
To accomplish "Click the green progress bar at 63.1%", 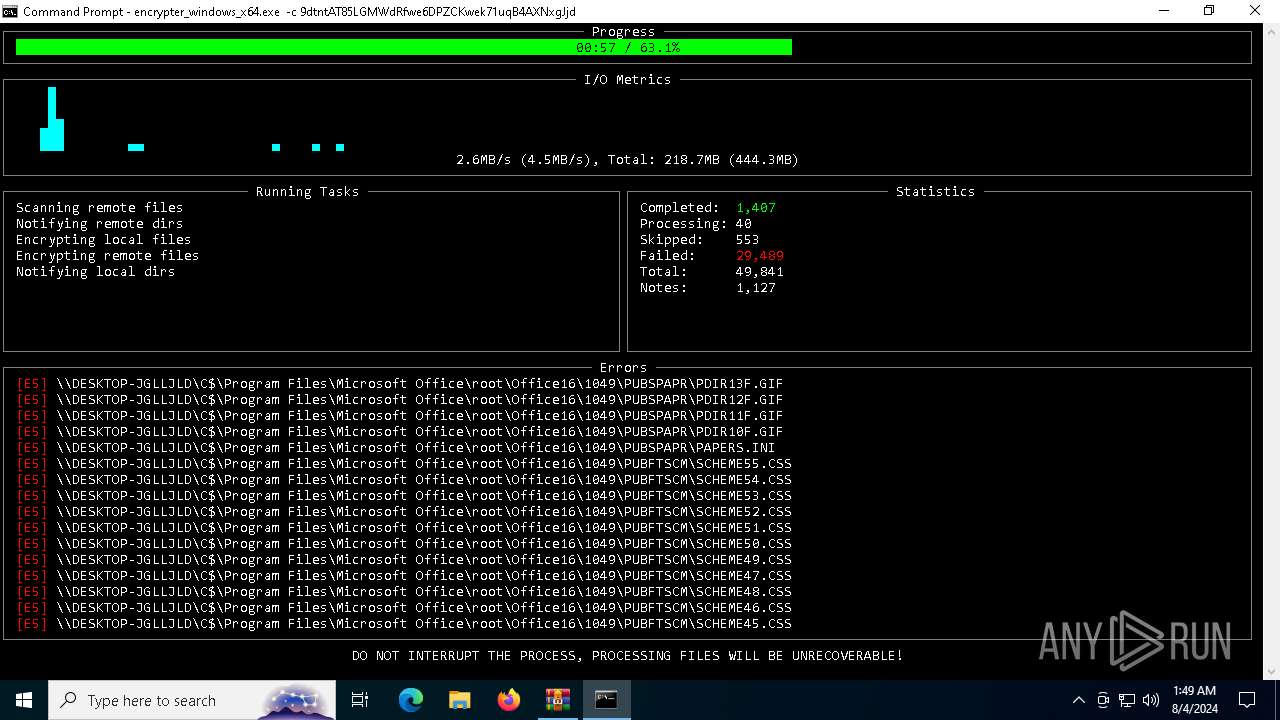I will (x=404, y=47).
